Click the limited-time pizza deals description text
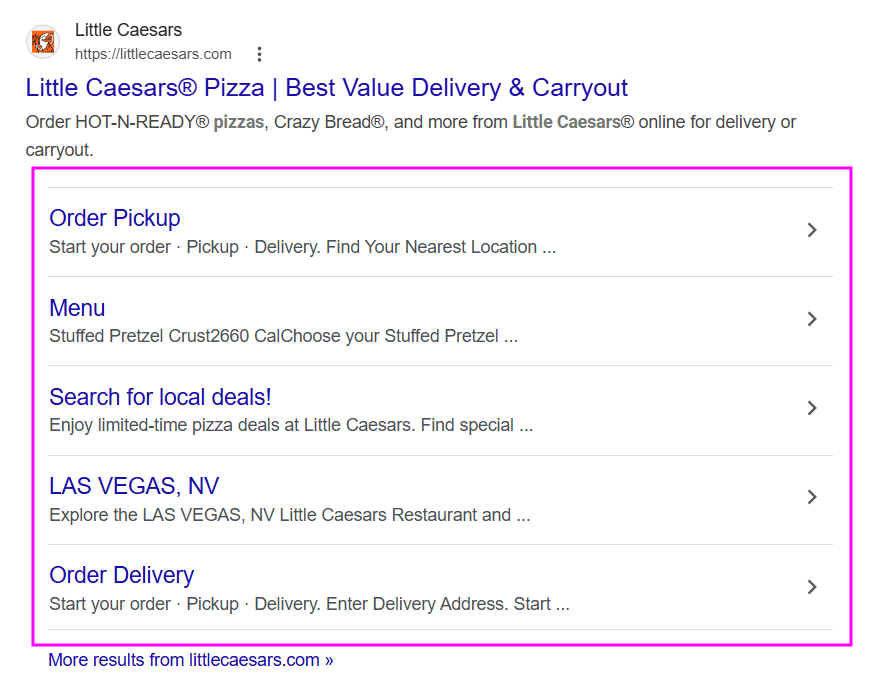The height and width of the screenshot is (696, 879). point(291,425)
